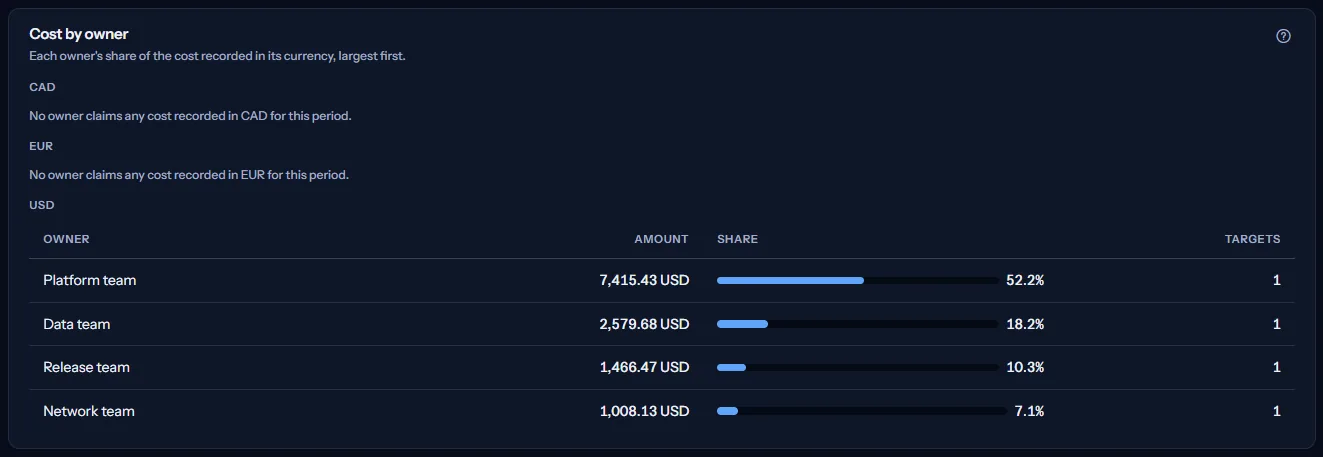1323x457 pixels.
Task: Click the targets count in Data team row
Action: pos(1277,324)
